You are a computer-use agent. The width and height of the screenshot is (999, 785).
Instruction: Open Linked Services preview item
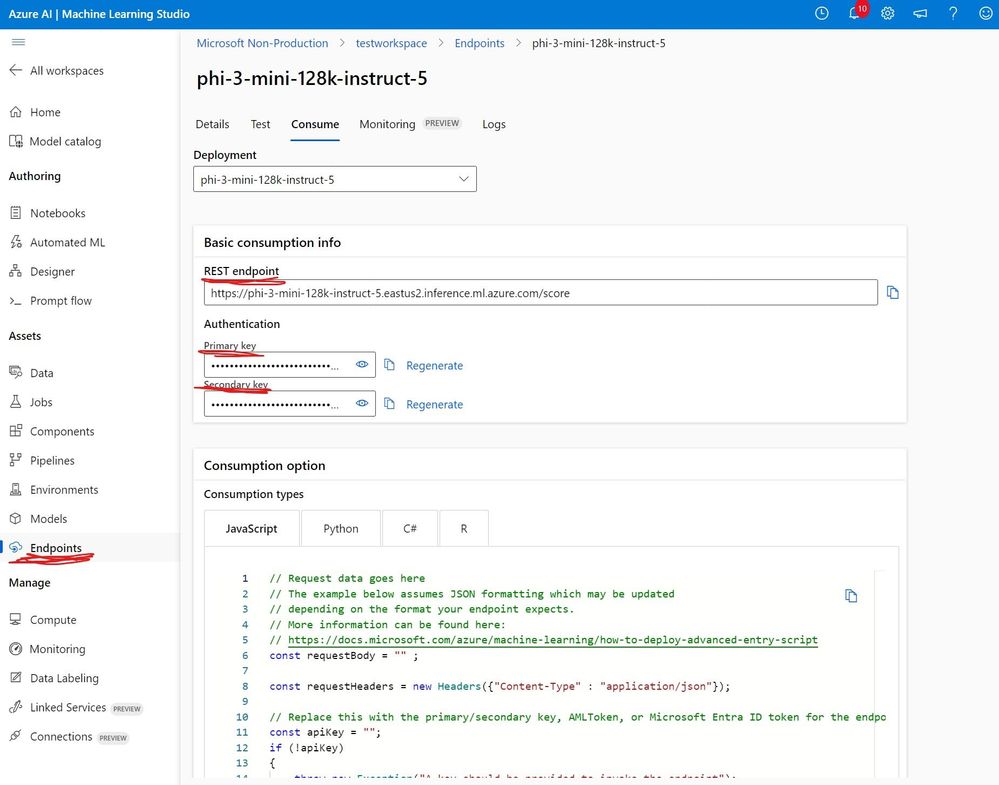[x=75, y=707]
